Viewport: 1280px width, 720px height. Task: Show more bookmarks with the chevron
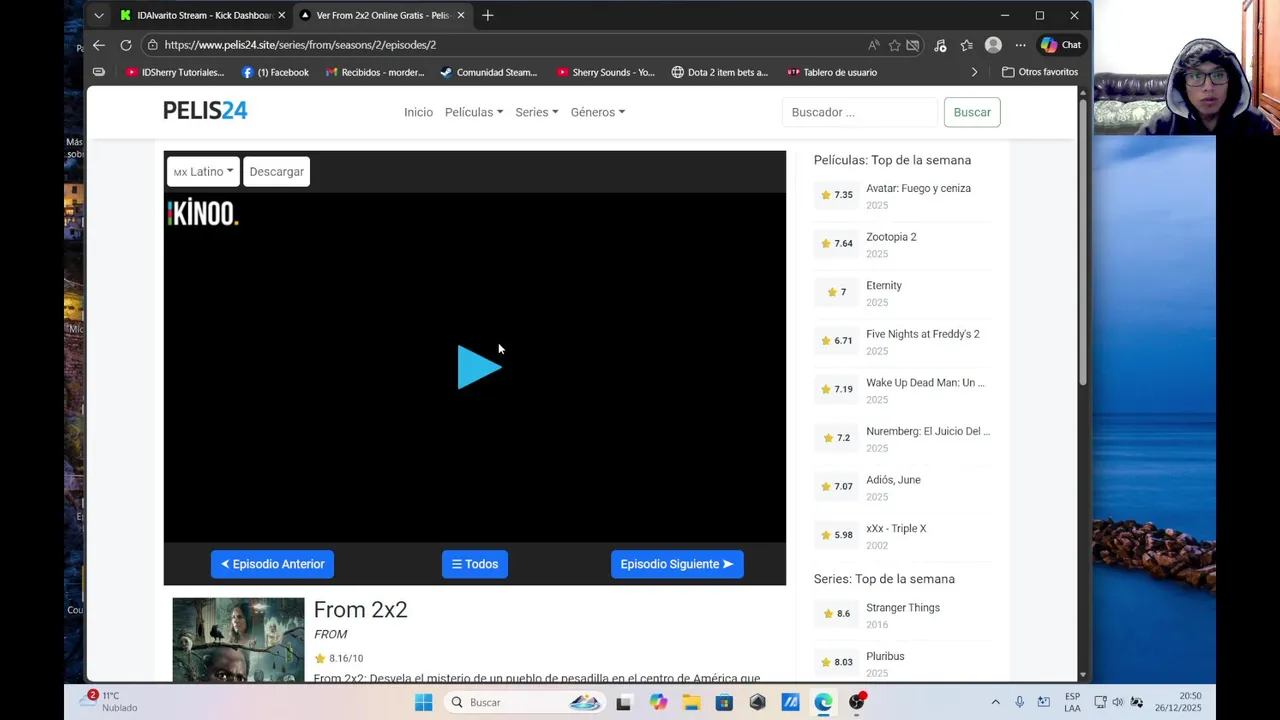pyautogui.click(x=974, y=72)
